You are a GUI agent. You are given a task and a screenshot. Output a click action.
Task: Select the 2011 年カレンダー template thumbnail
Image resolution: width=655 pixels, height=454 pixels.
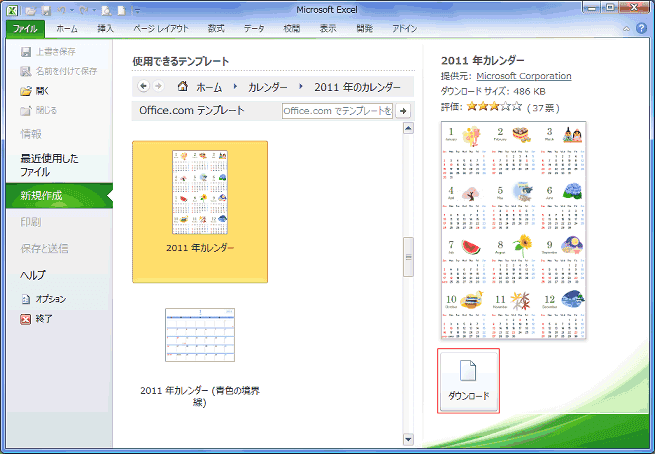[x=200, y=212]
